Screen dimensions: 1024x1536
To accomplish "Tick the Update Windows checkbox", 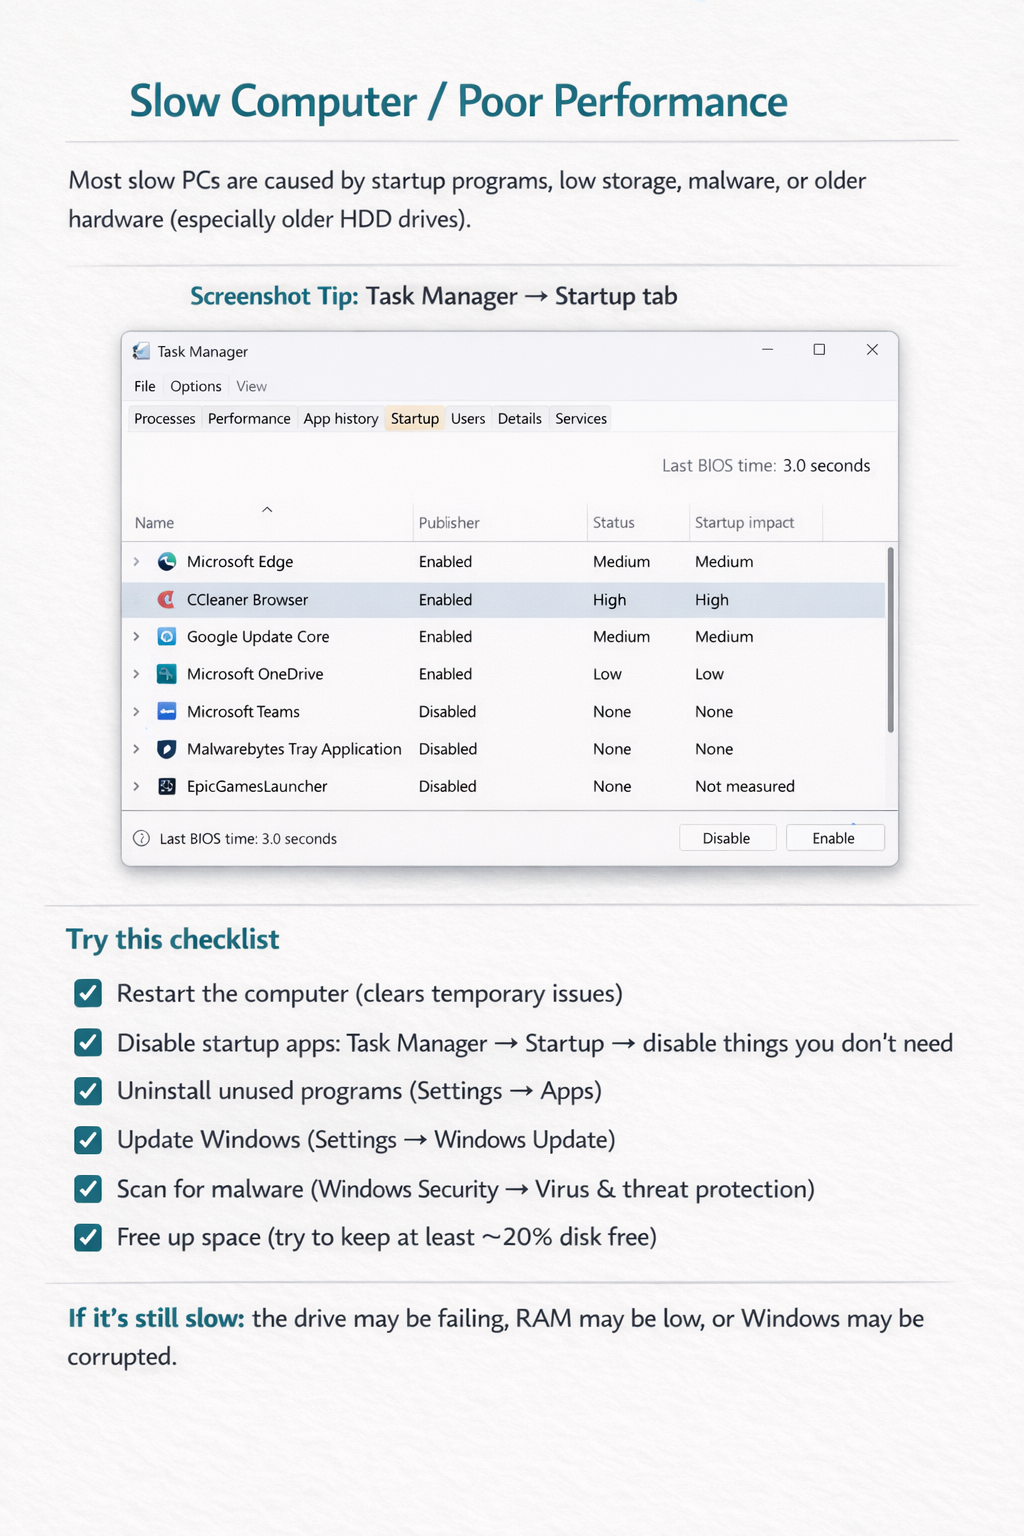I will tap(88, 1139).
